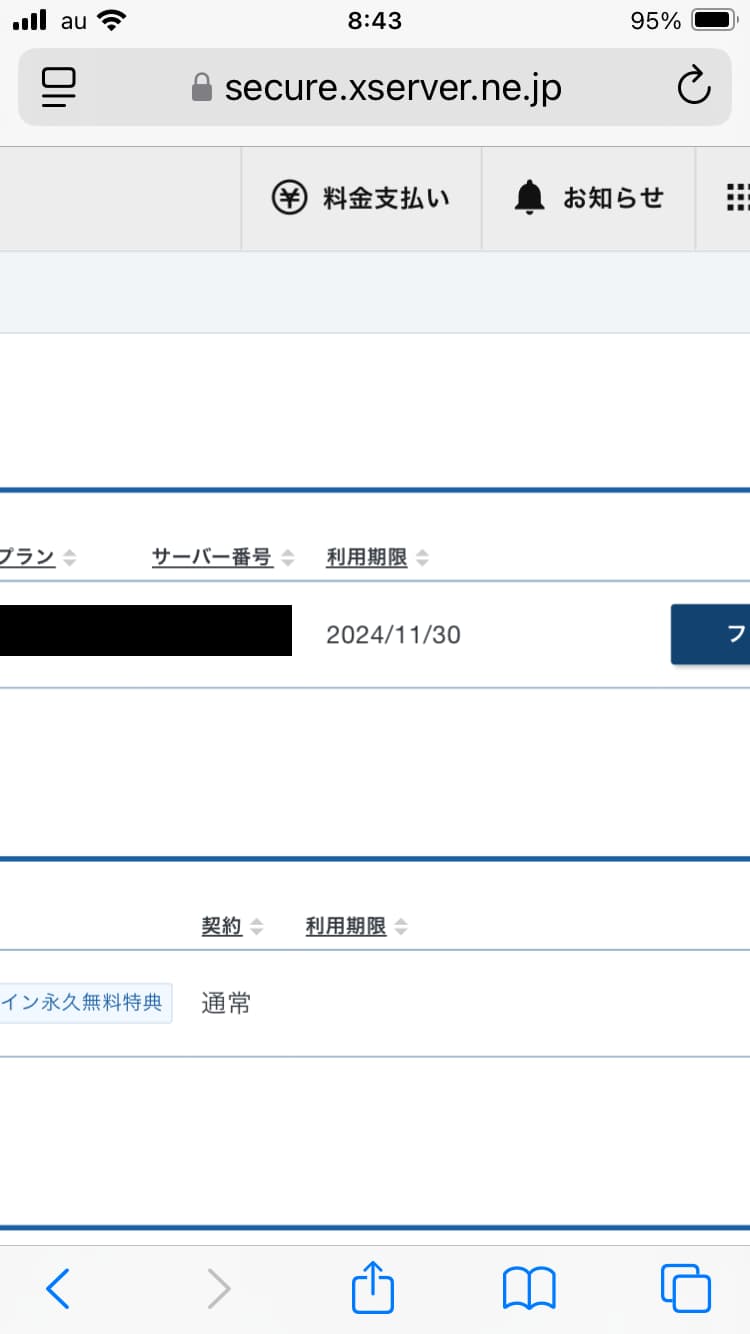Open Safari tab groups icon at top left

[57, 87]
